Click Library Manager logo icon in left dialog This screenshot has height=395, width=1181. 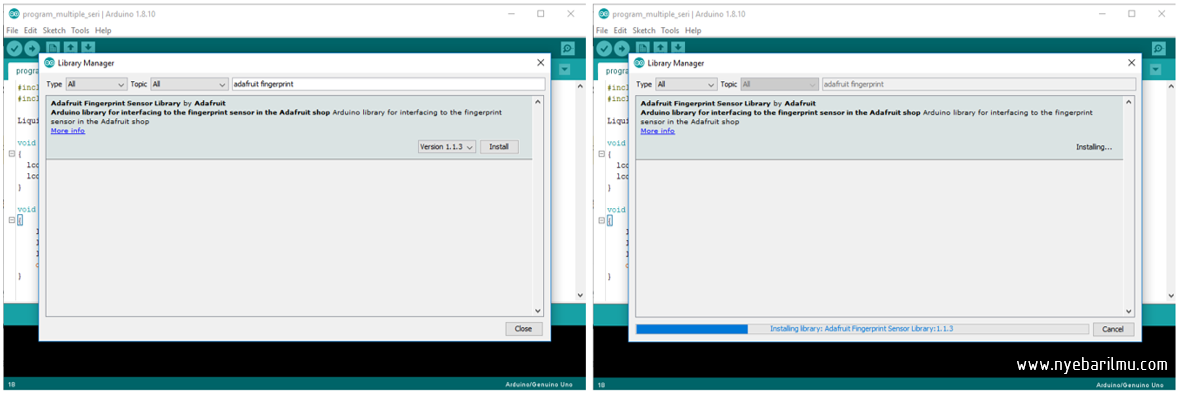(50, 63)
